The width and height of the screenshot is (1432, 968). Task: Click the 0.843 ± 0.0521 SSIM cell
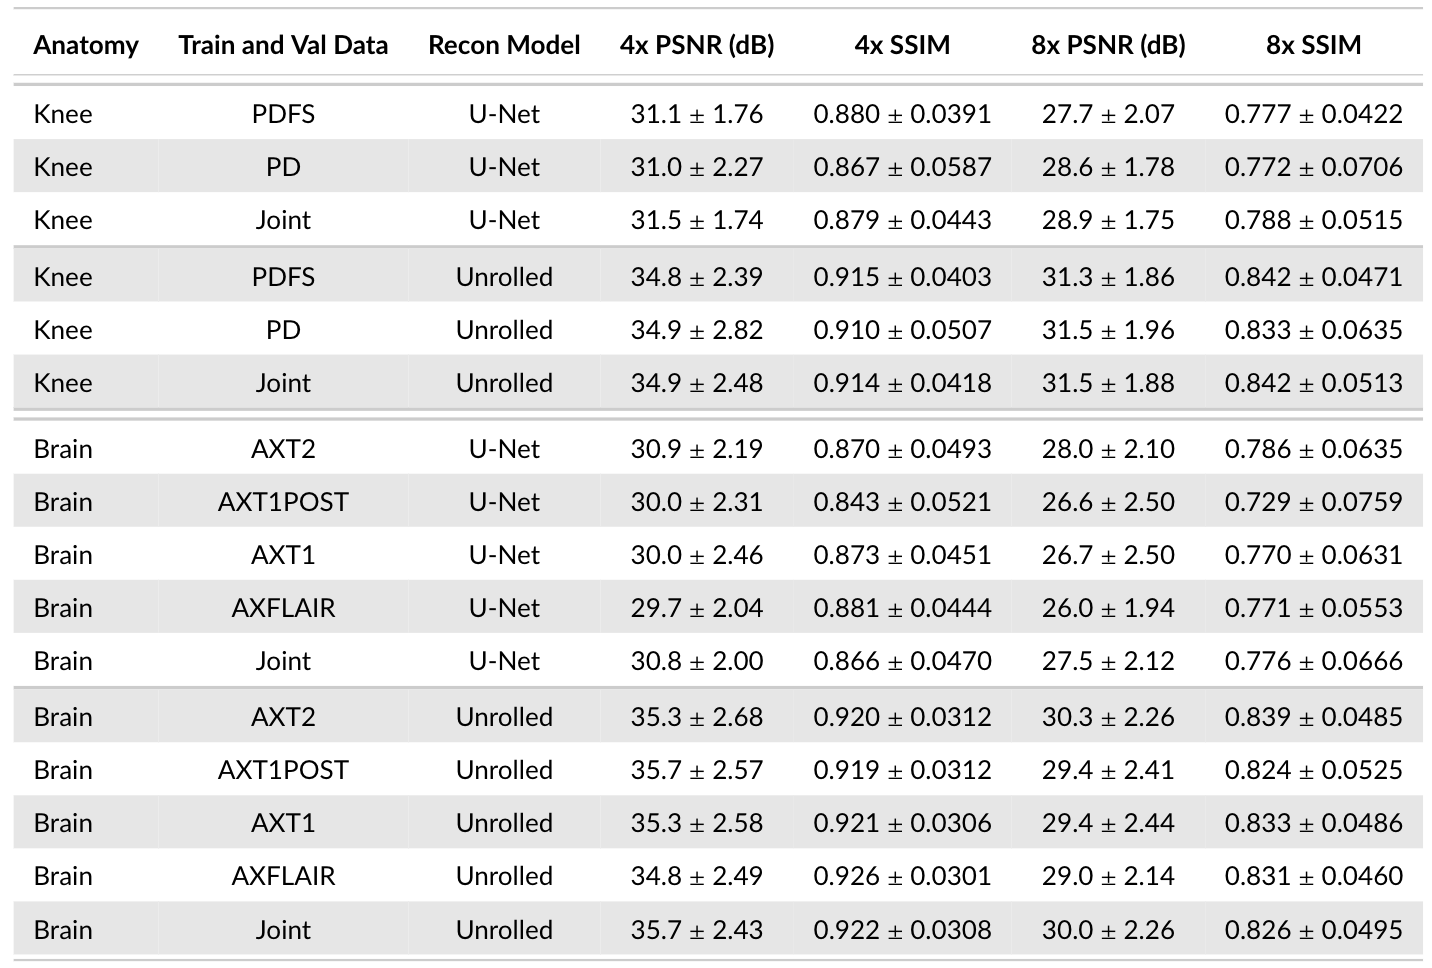(x=902, y=502)
